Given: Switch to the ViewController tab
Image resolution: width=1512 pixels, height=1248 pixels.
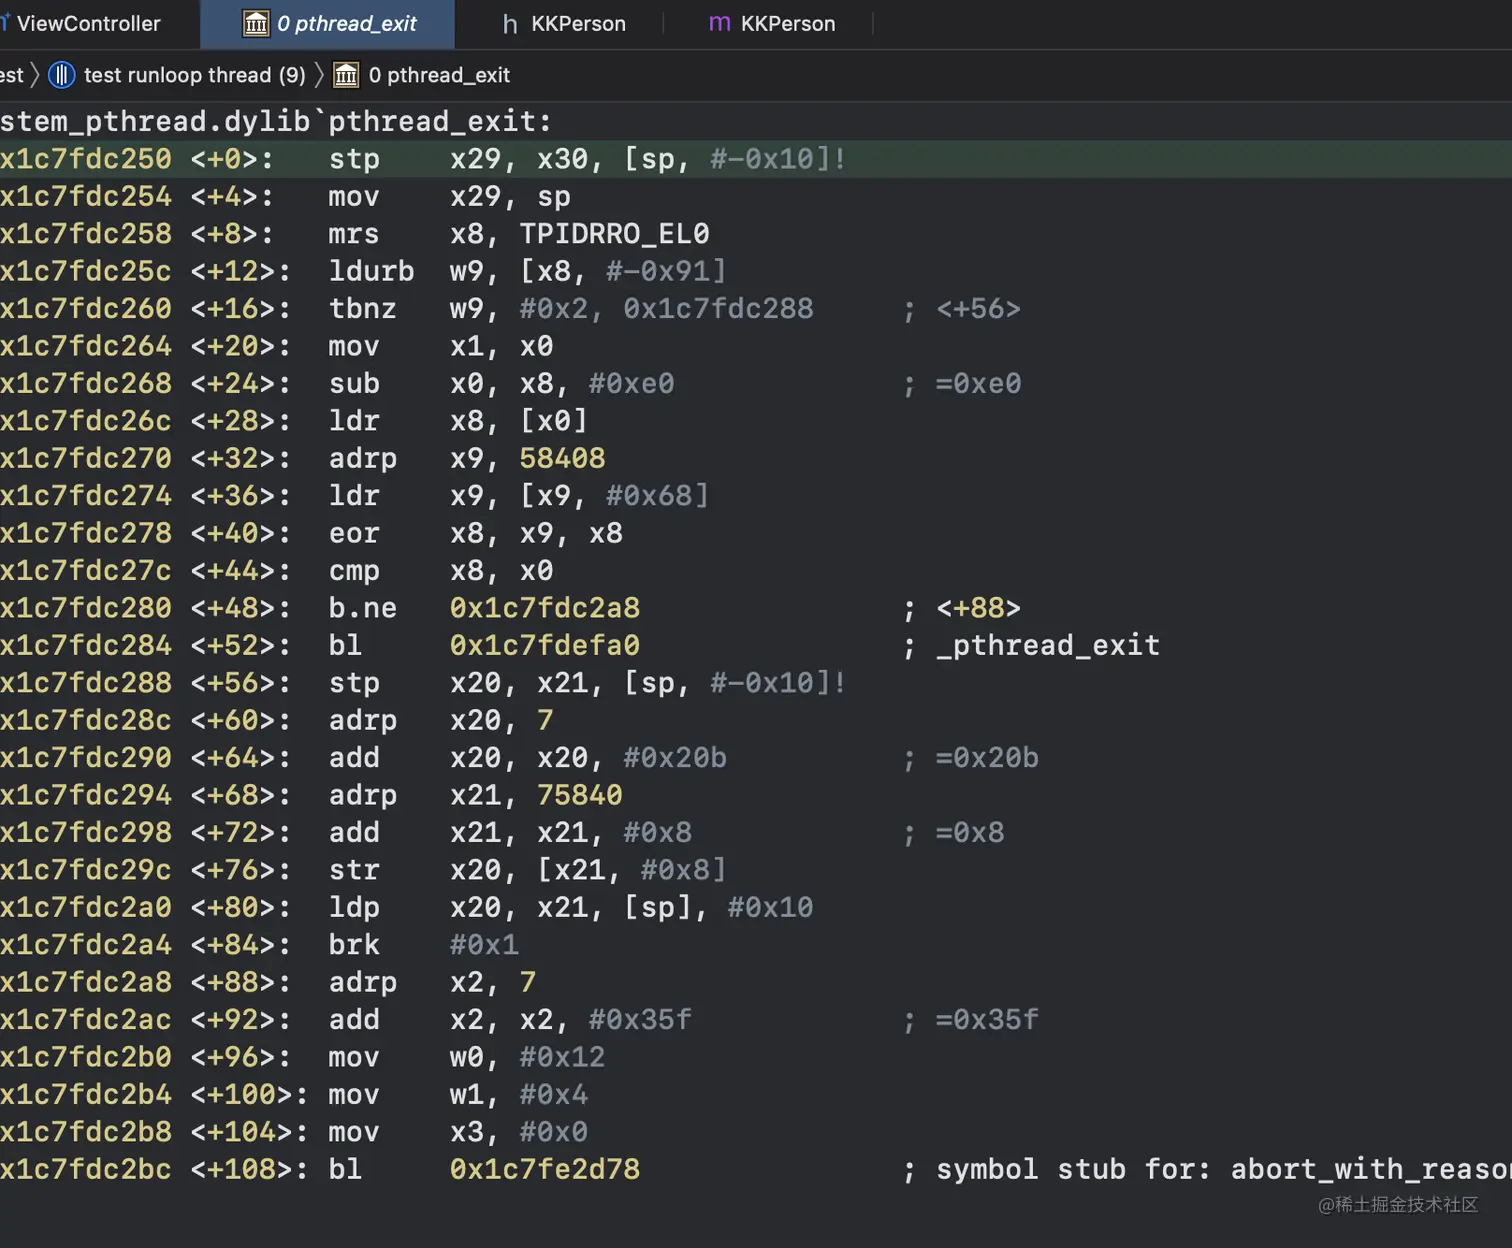Looking at the screenshot, I should point(88,23).
